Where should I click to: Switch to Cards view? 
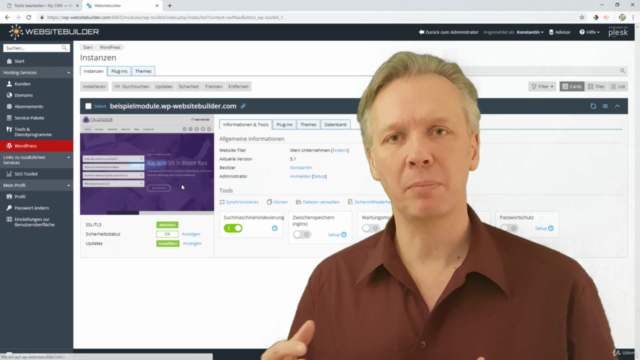click(572, 87)
